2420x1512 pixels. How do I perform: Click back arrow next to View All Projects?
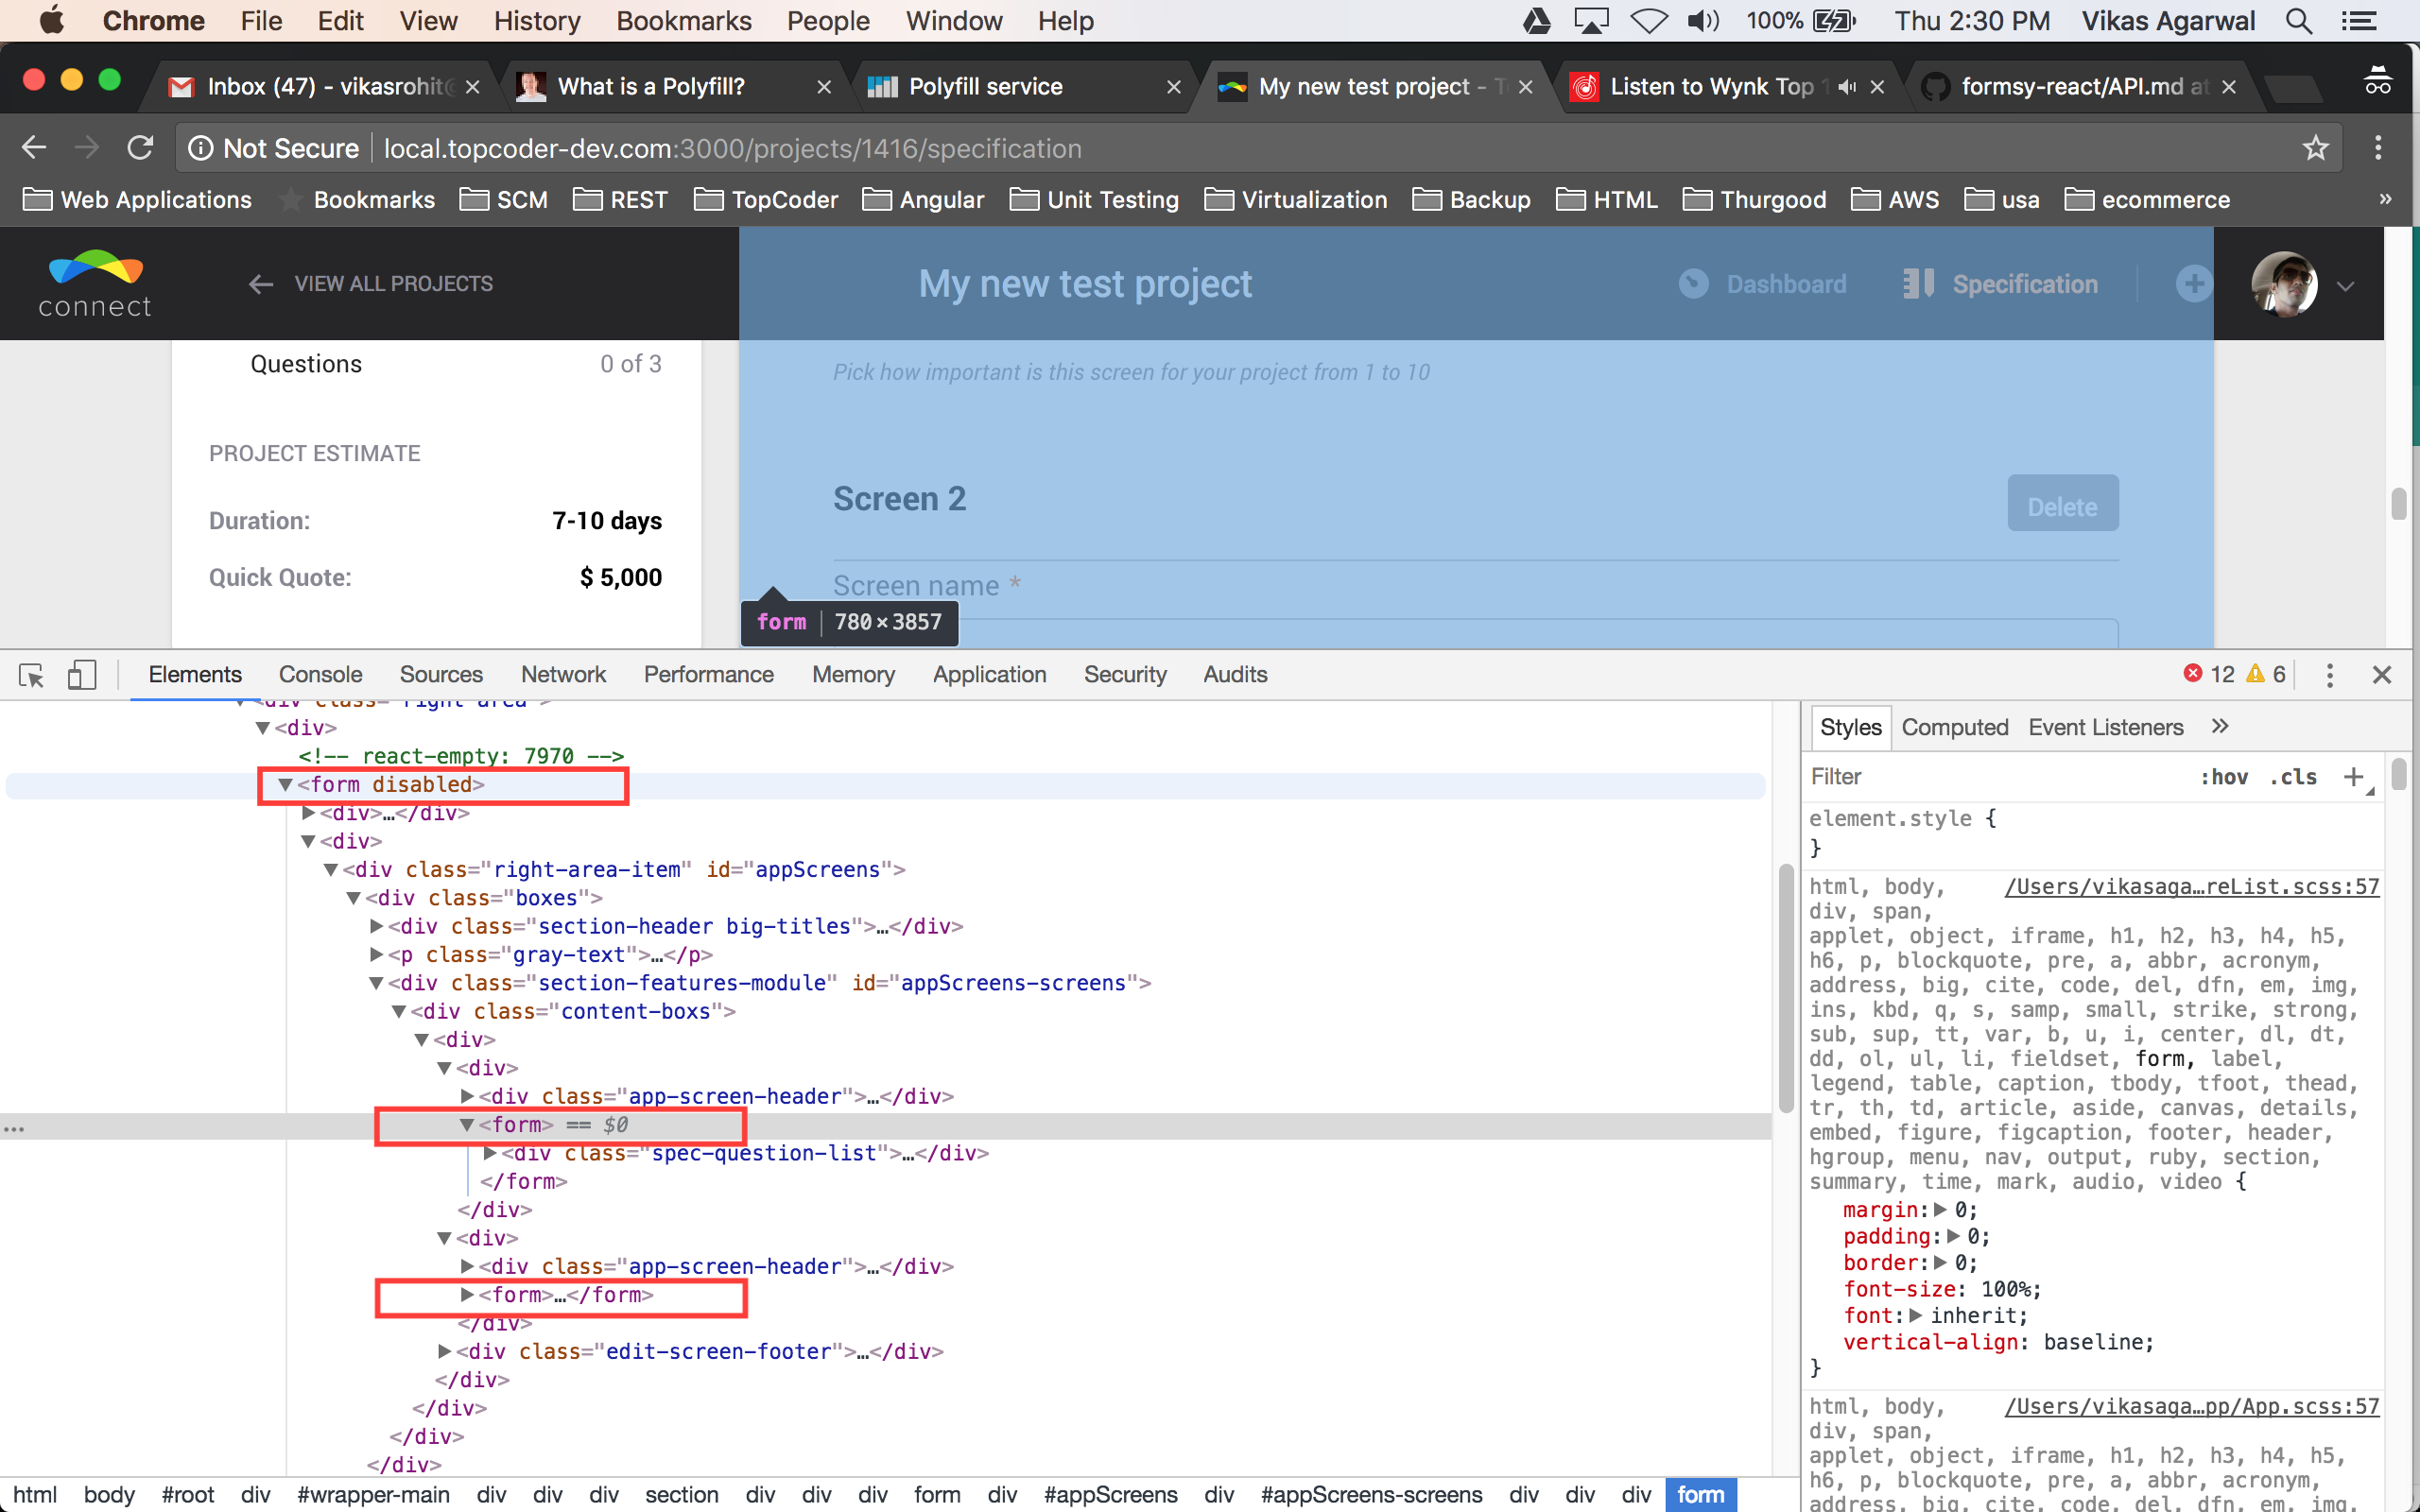[x=261, y=284]
